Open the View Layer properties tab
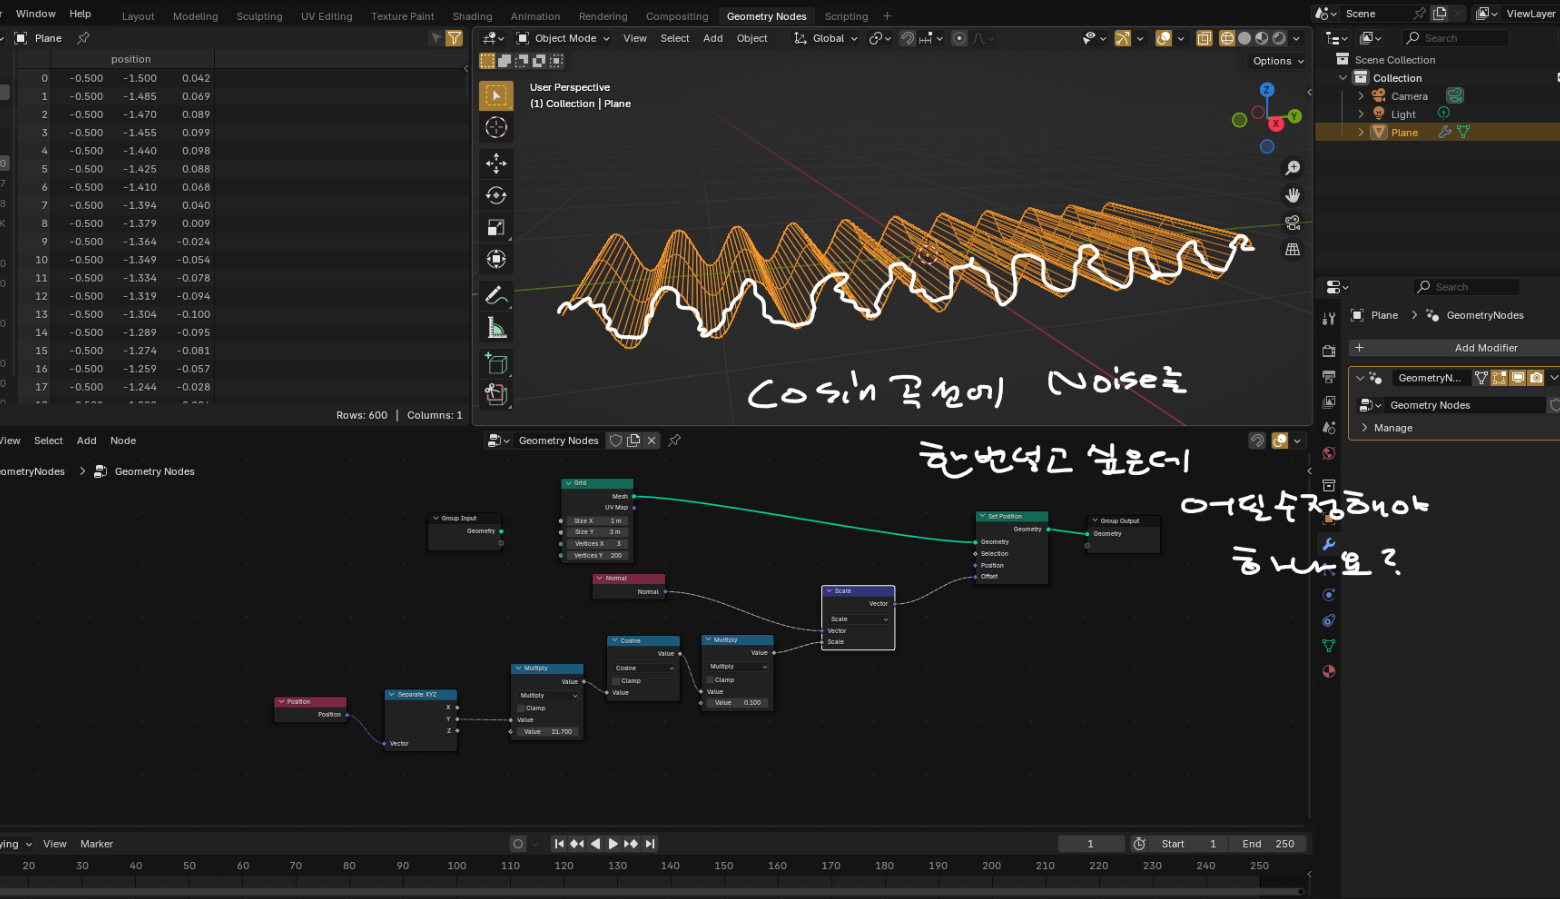Screen dimensions: 1560x899 tap(1329, 402)
